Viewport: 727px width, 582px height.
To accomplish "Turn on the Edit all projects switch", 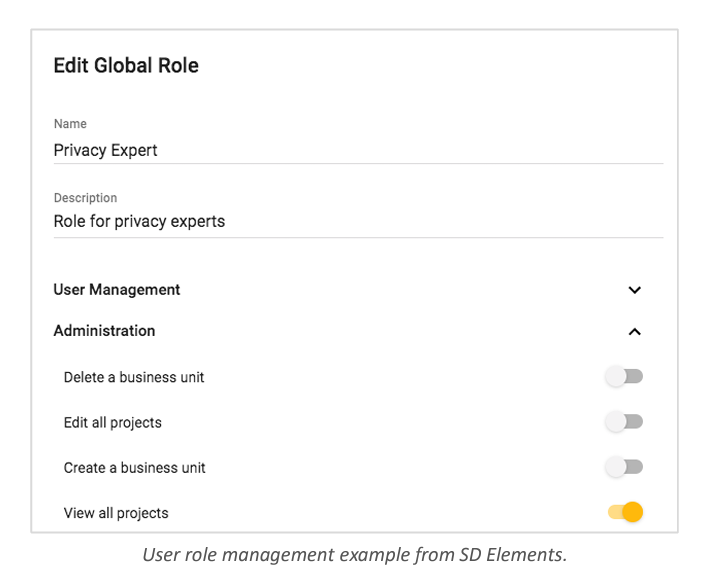I will click(x=624, y=422).
